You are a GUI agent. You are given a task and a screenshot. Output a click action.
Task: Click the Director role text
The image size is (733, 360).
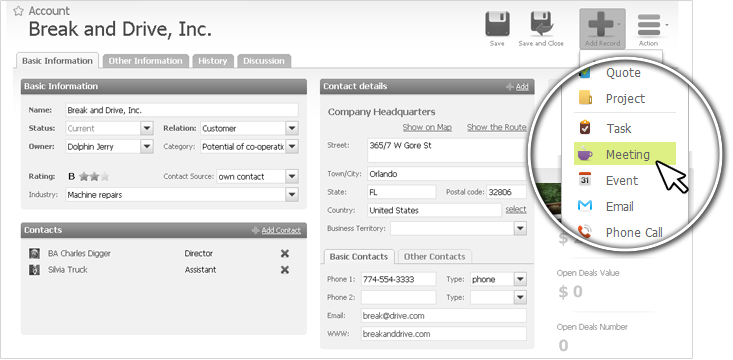(199, 253)
